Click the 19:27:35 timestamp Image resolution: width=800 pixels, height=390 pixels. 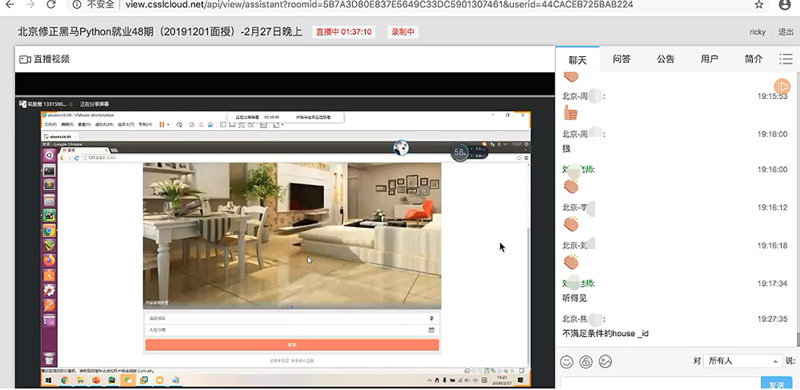[x=772, y=319]
